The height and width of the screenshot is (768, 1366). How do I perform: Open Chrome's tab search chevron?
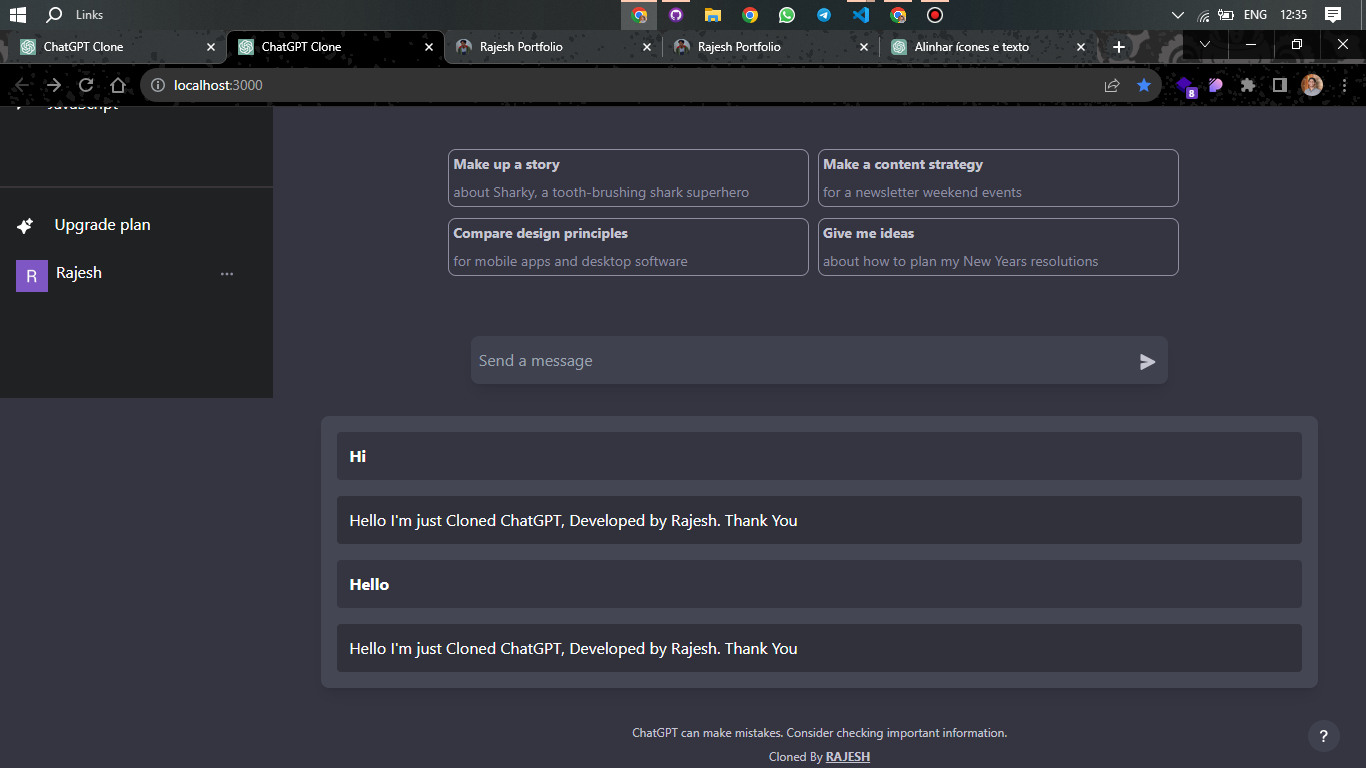click(x=1205, y=45)
